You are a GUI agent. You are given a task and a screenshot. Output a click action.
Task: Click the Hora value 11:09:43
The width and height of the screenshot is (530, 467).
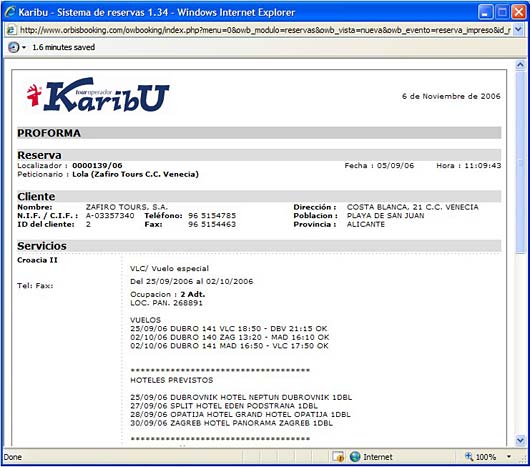(x=483, y=166)
